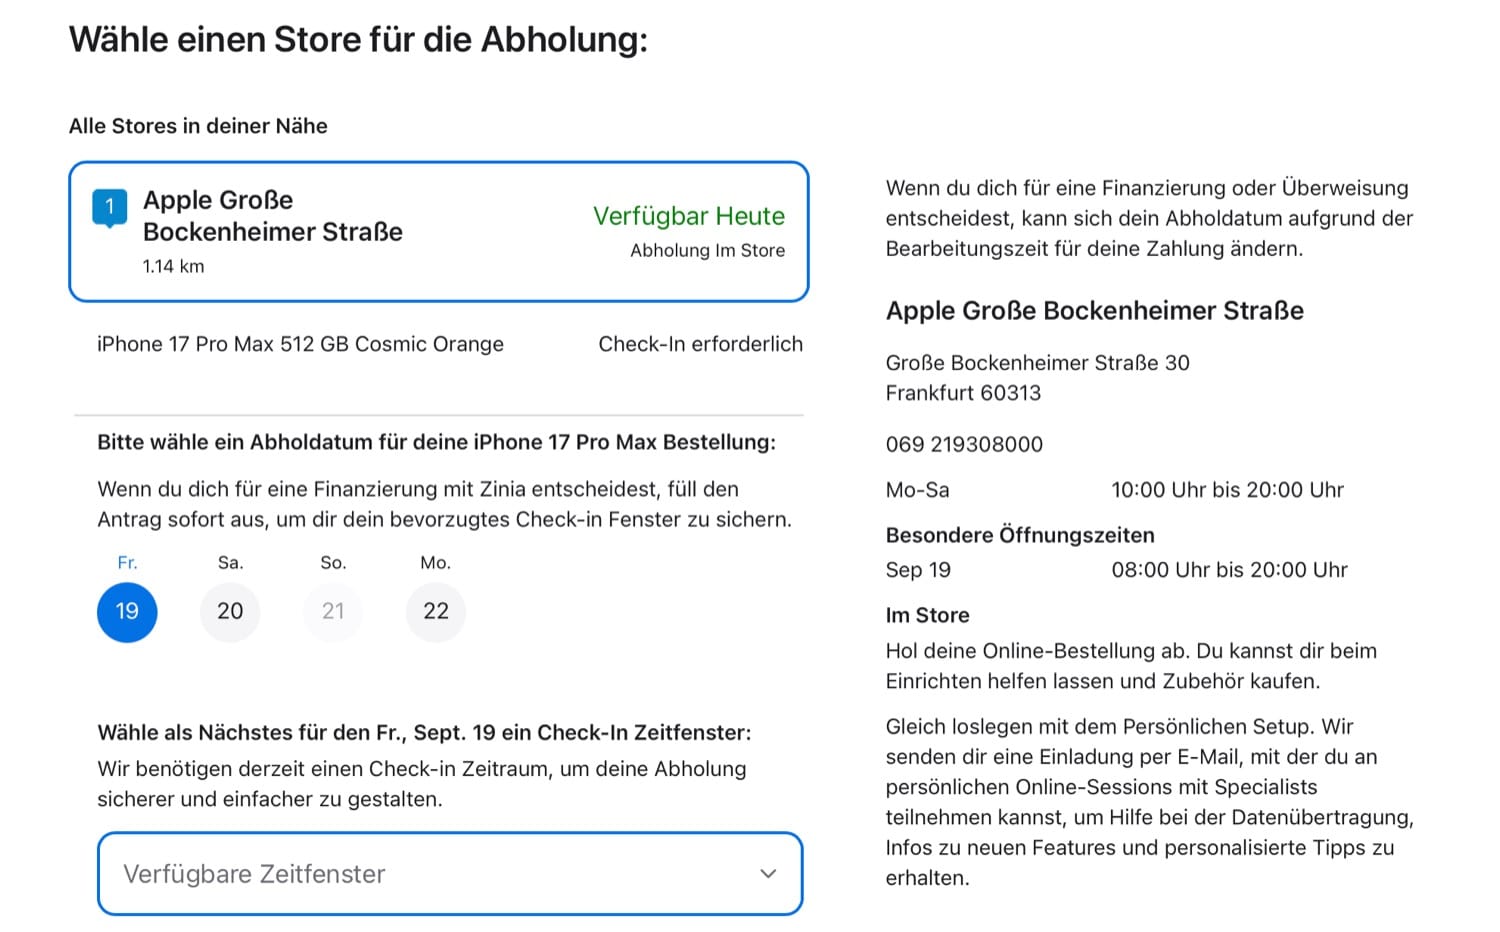Click the Große Bockenheimer Straße 30 address
This screenshot has width=1500, height=932.
point(1037,363)
